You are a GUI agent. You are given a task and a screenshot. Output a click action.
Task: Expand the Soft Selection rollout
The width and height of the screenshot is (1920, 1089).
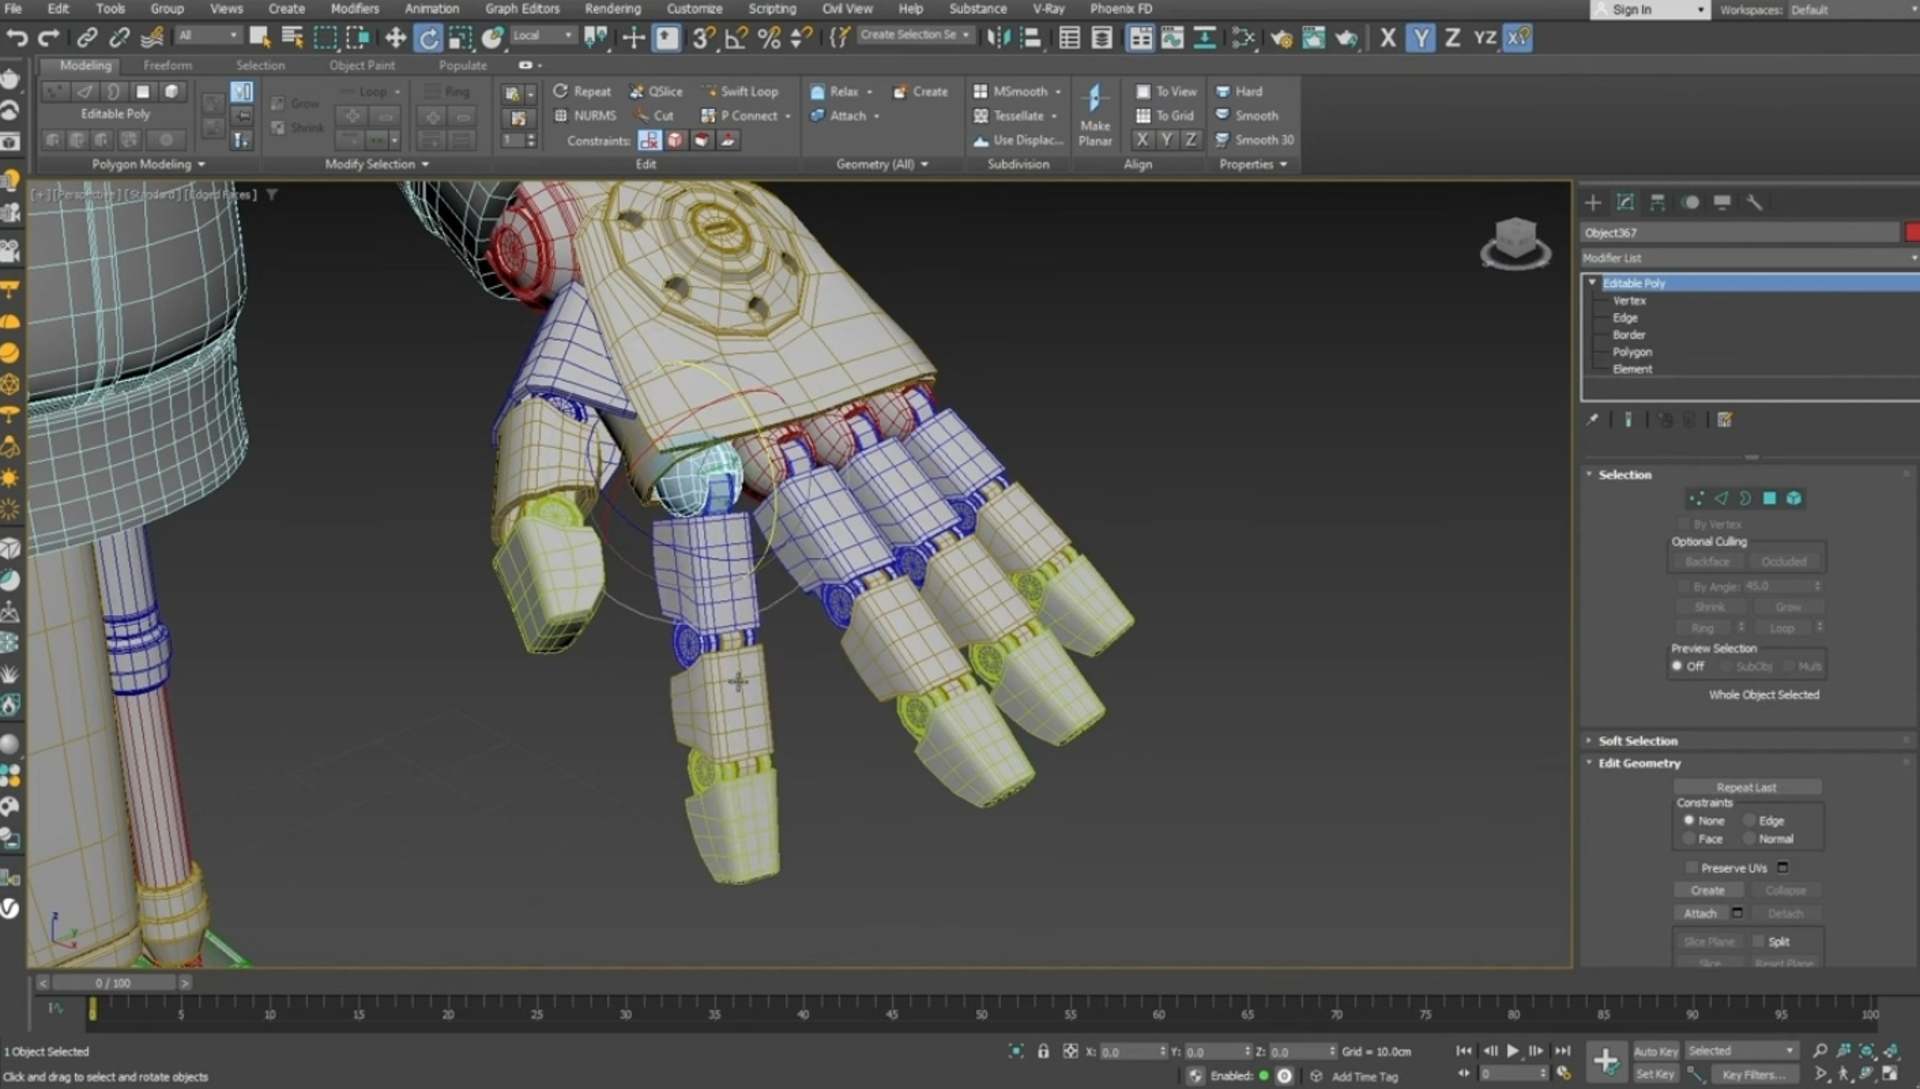pyautogui.click(x=1640, y=740)
